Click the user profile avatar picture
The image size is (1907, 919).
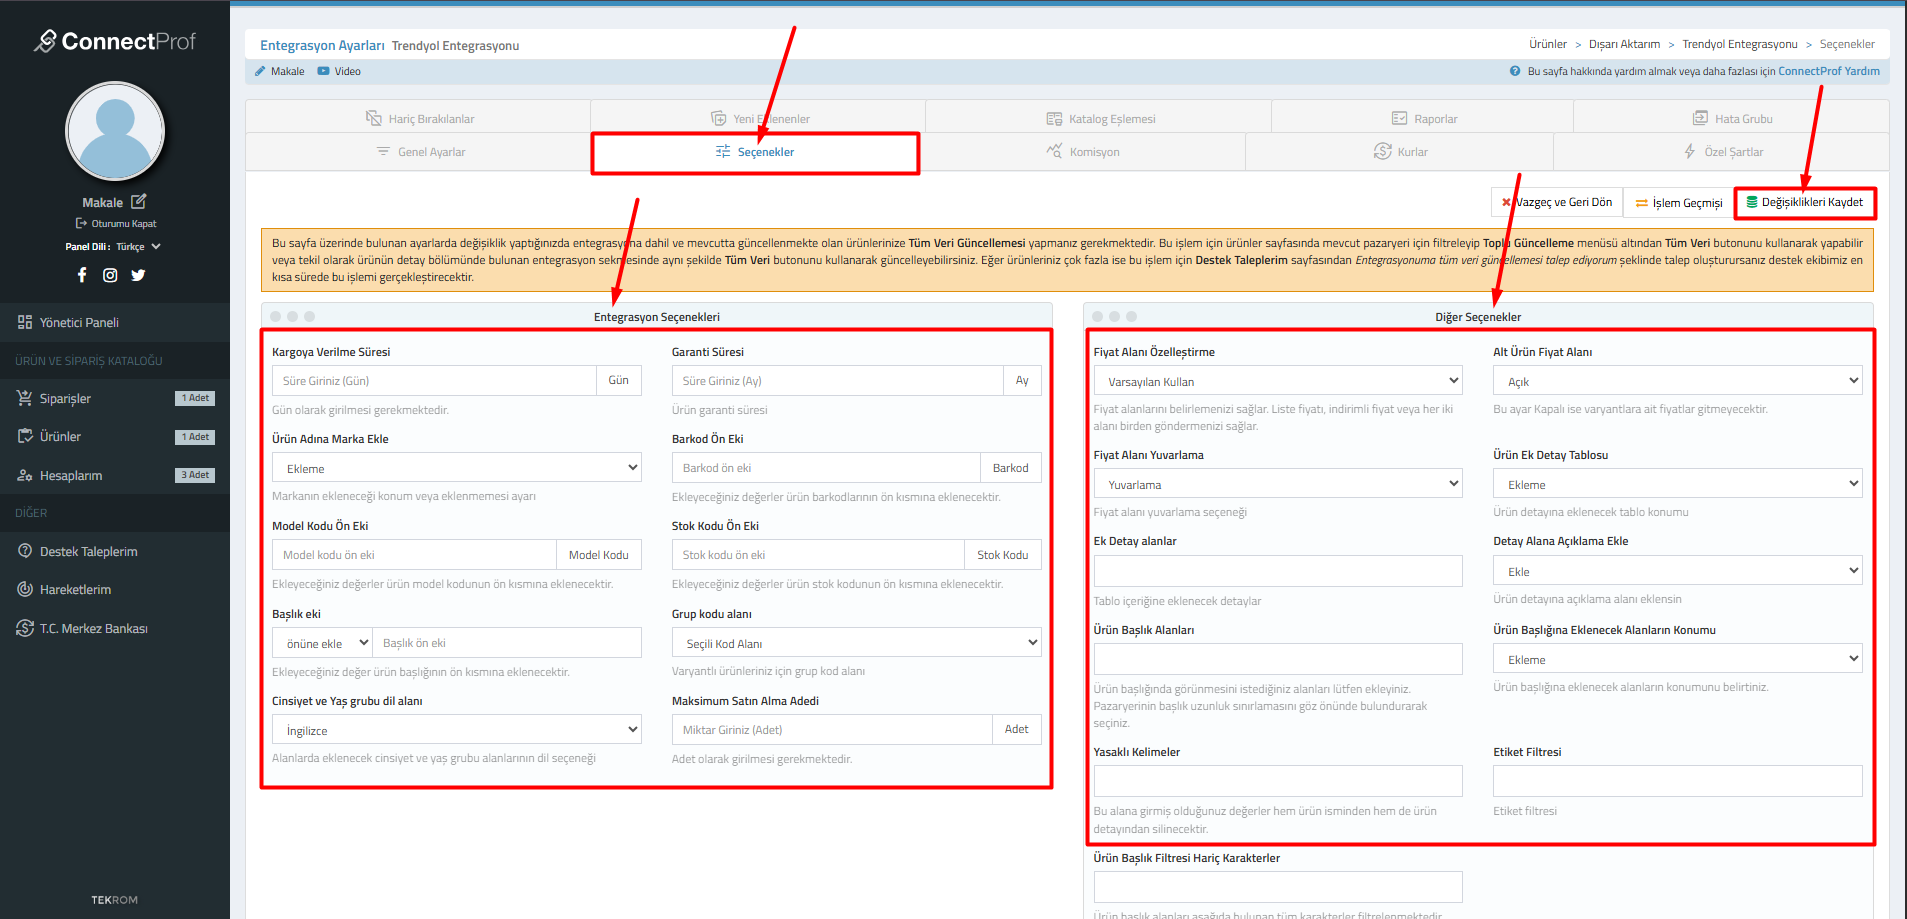click(x=115, y=131)
